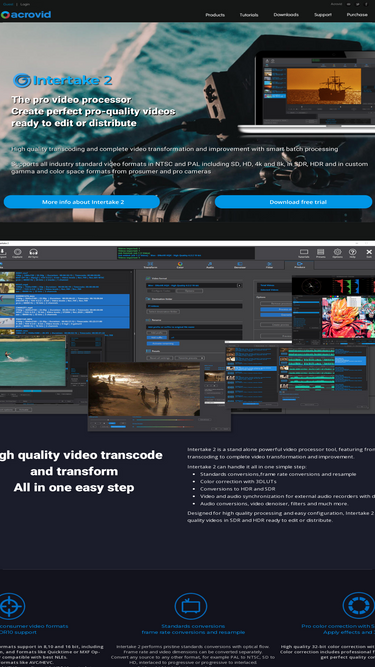This screenshot has height=667, width=375.
Task: Click the kitesurfer video preview
Action: (33, 361)
